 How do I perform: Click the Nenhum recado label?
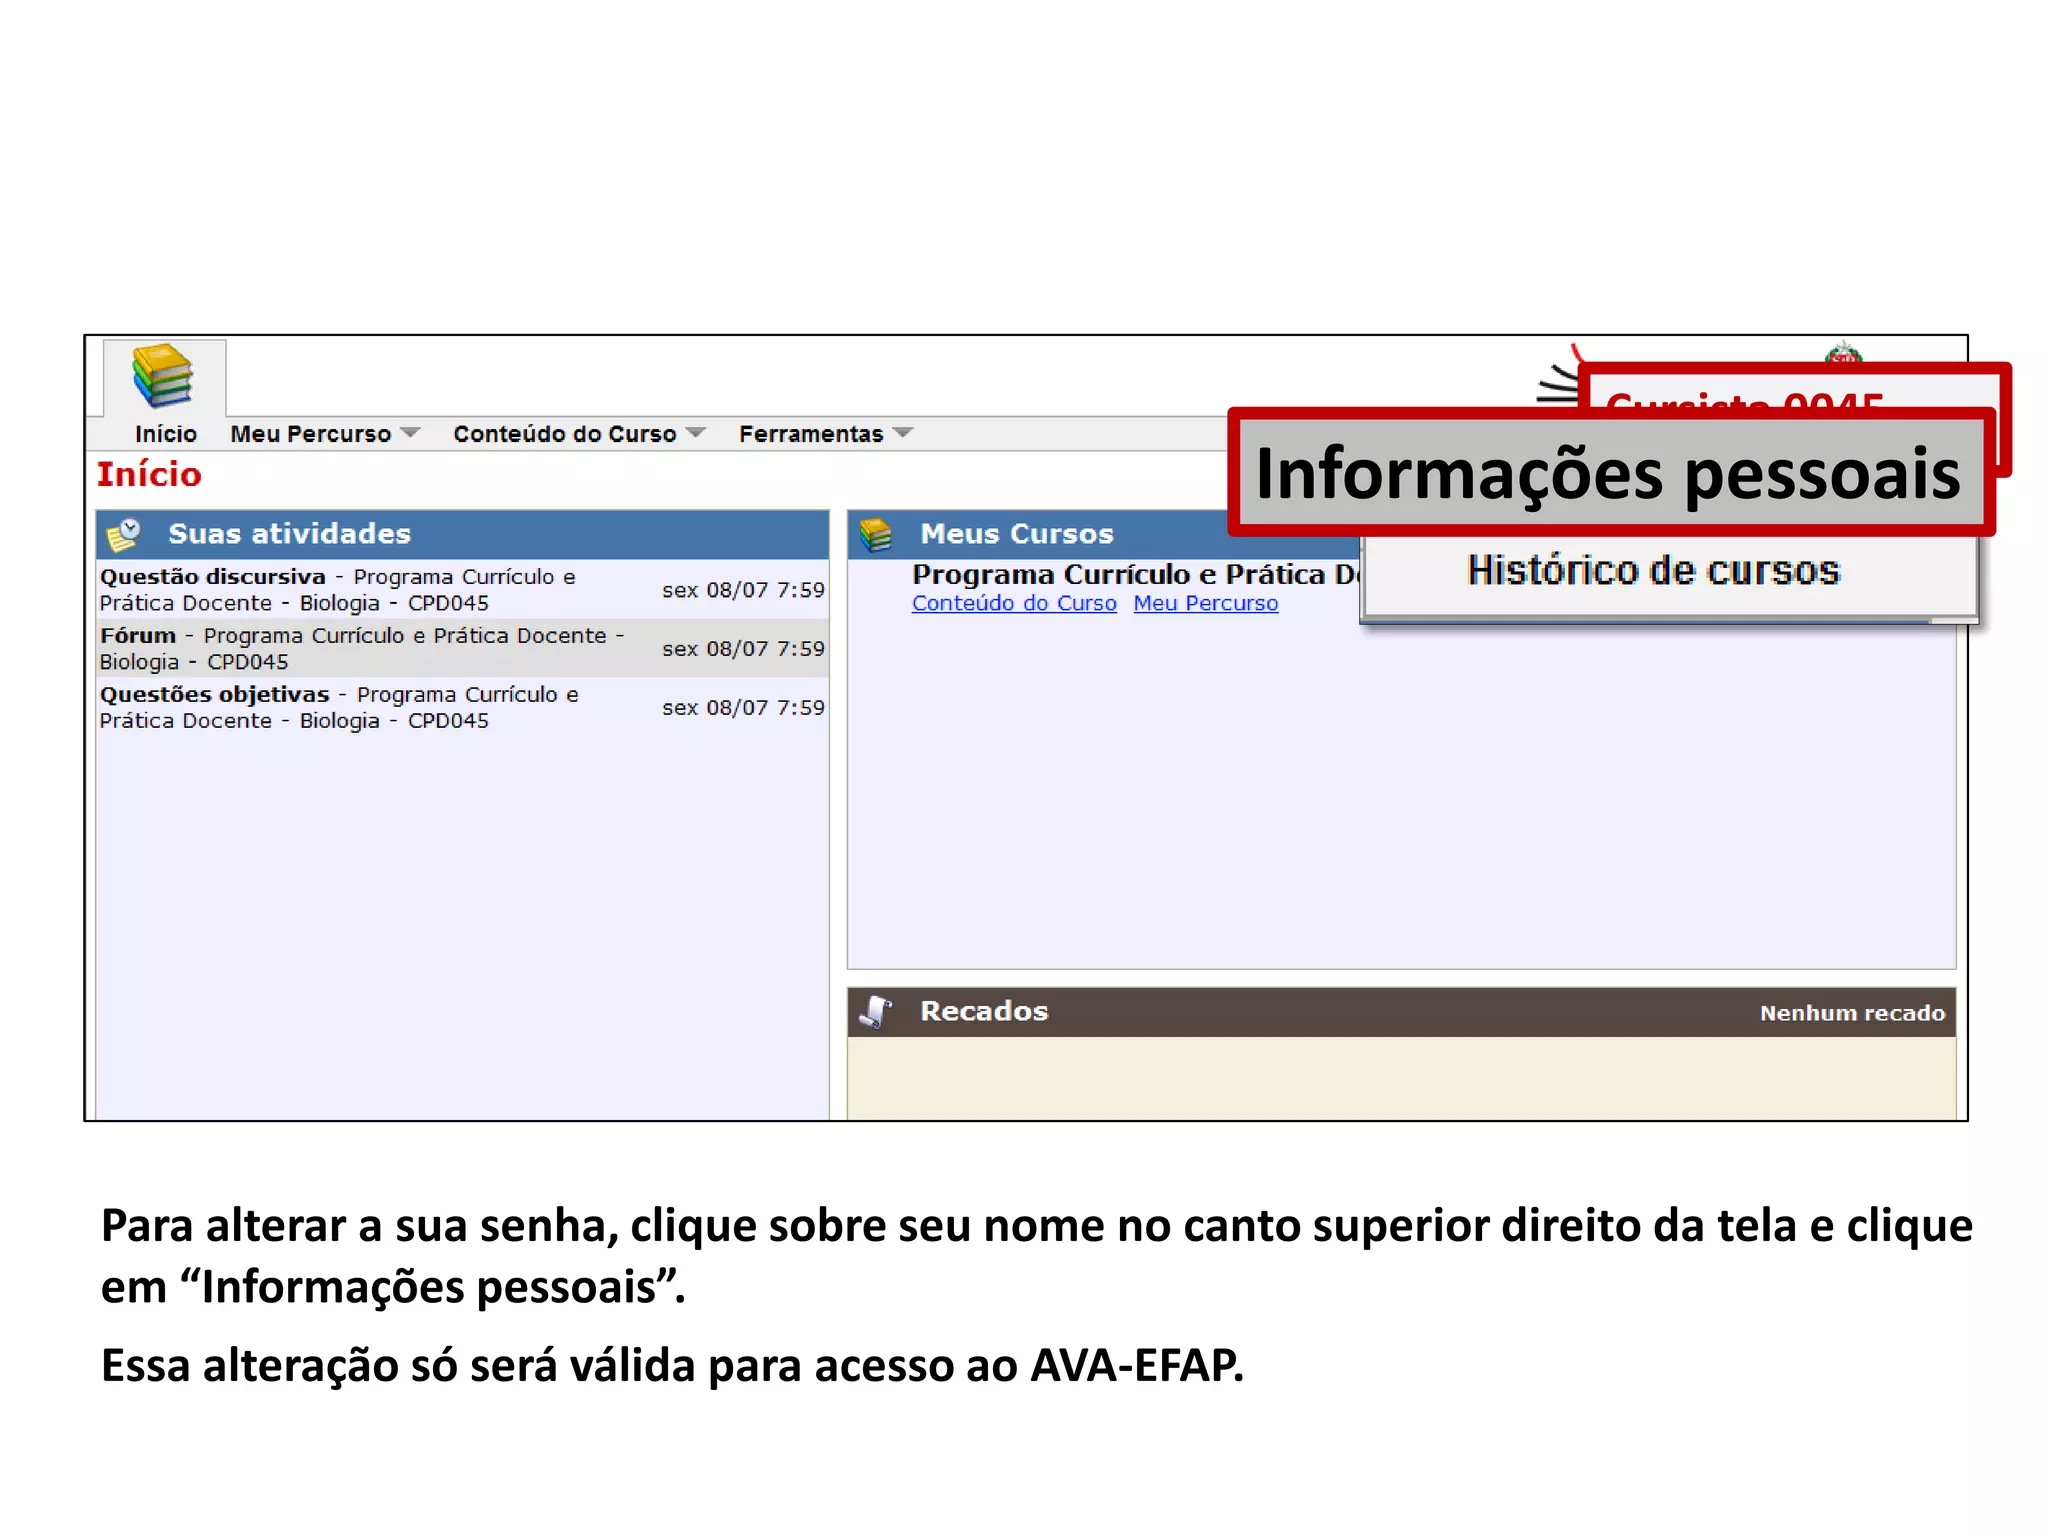(1853, 1013)
